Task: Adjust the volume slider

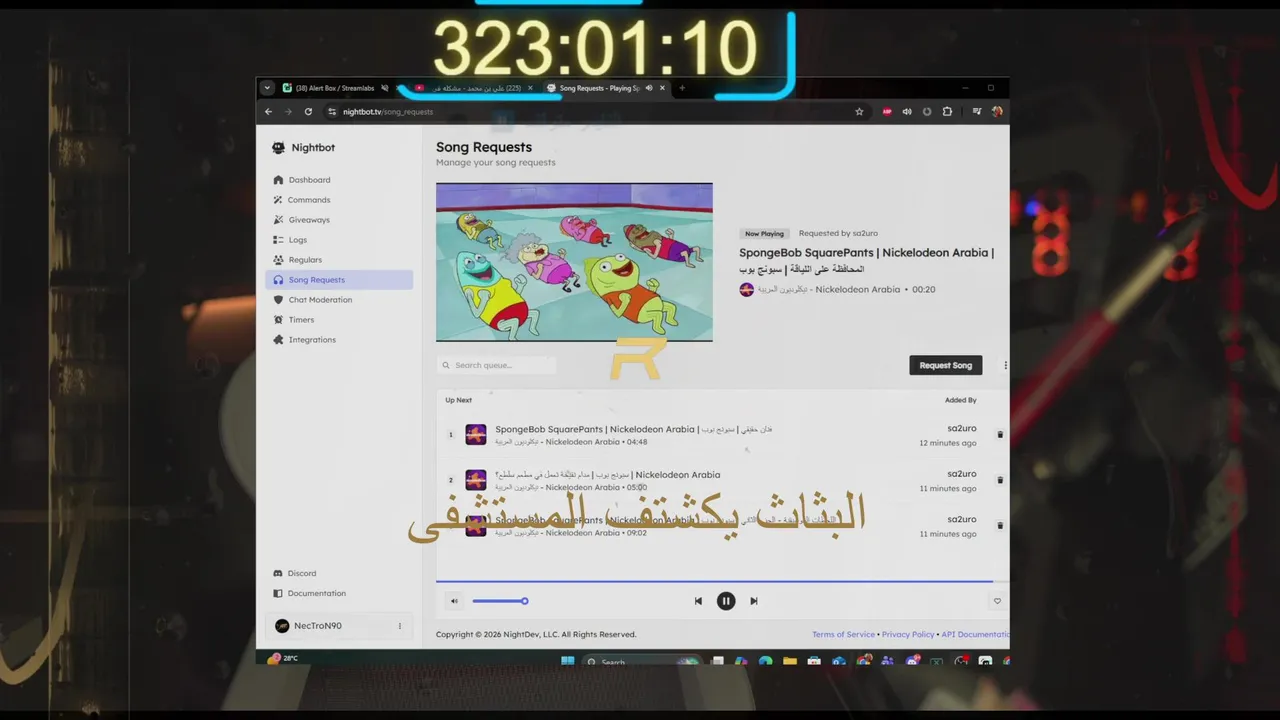Action: pyautogui.click(x=500, y=601)
